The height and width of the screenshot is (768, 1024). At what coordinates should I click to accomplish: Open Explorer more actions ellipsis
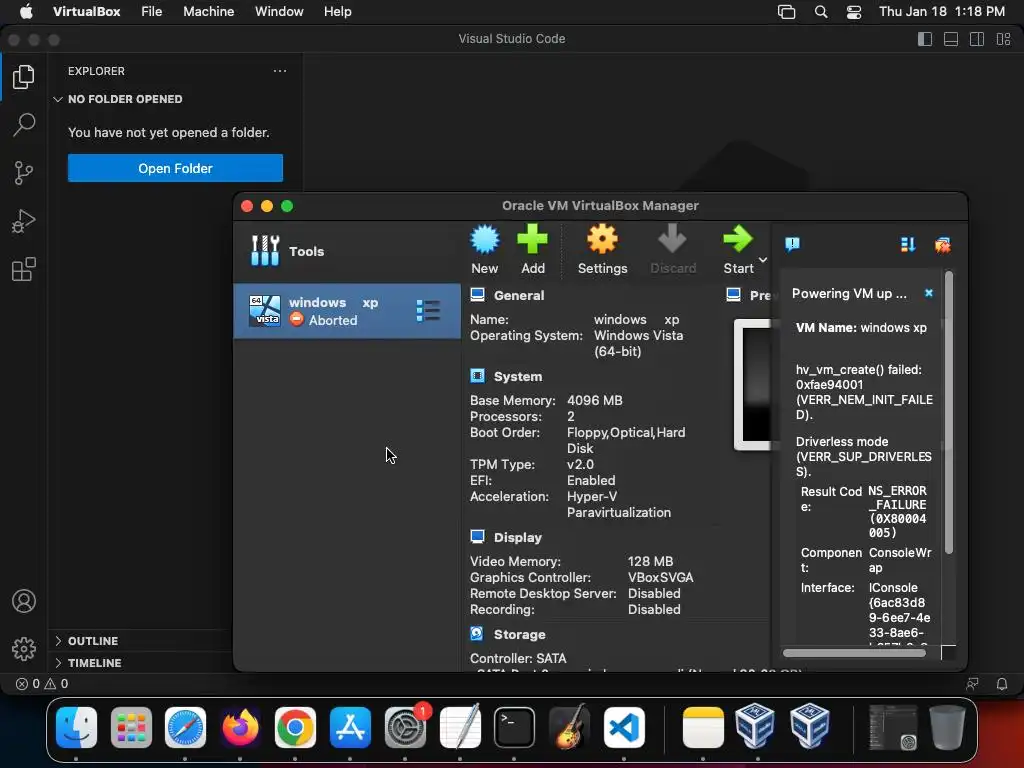(x=280, y=71)
